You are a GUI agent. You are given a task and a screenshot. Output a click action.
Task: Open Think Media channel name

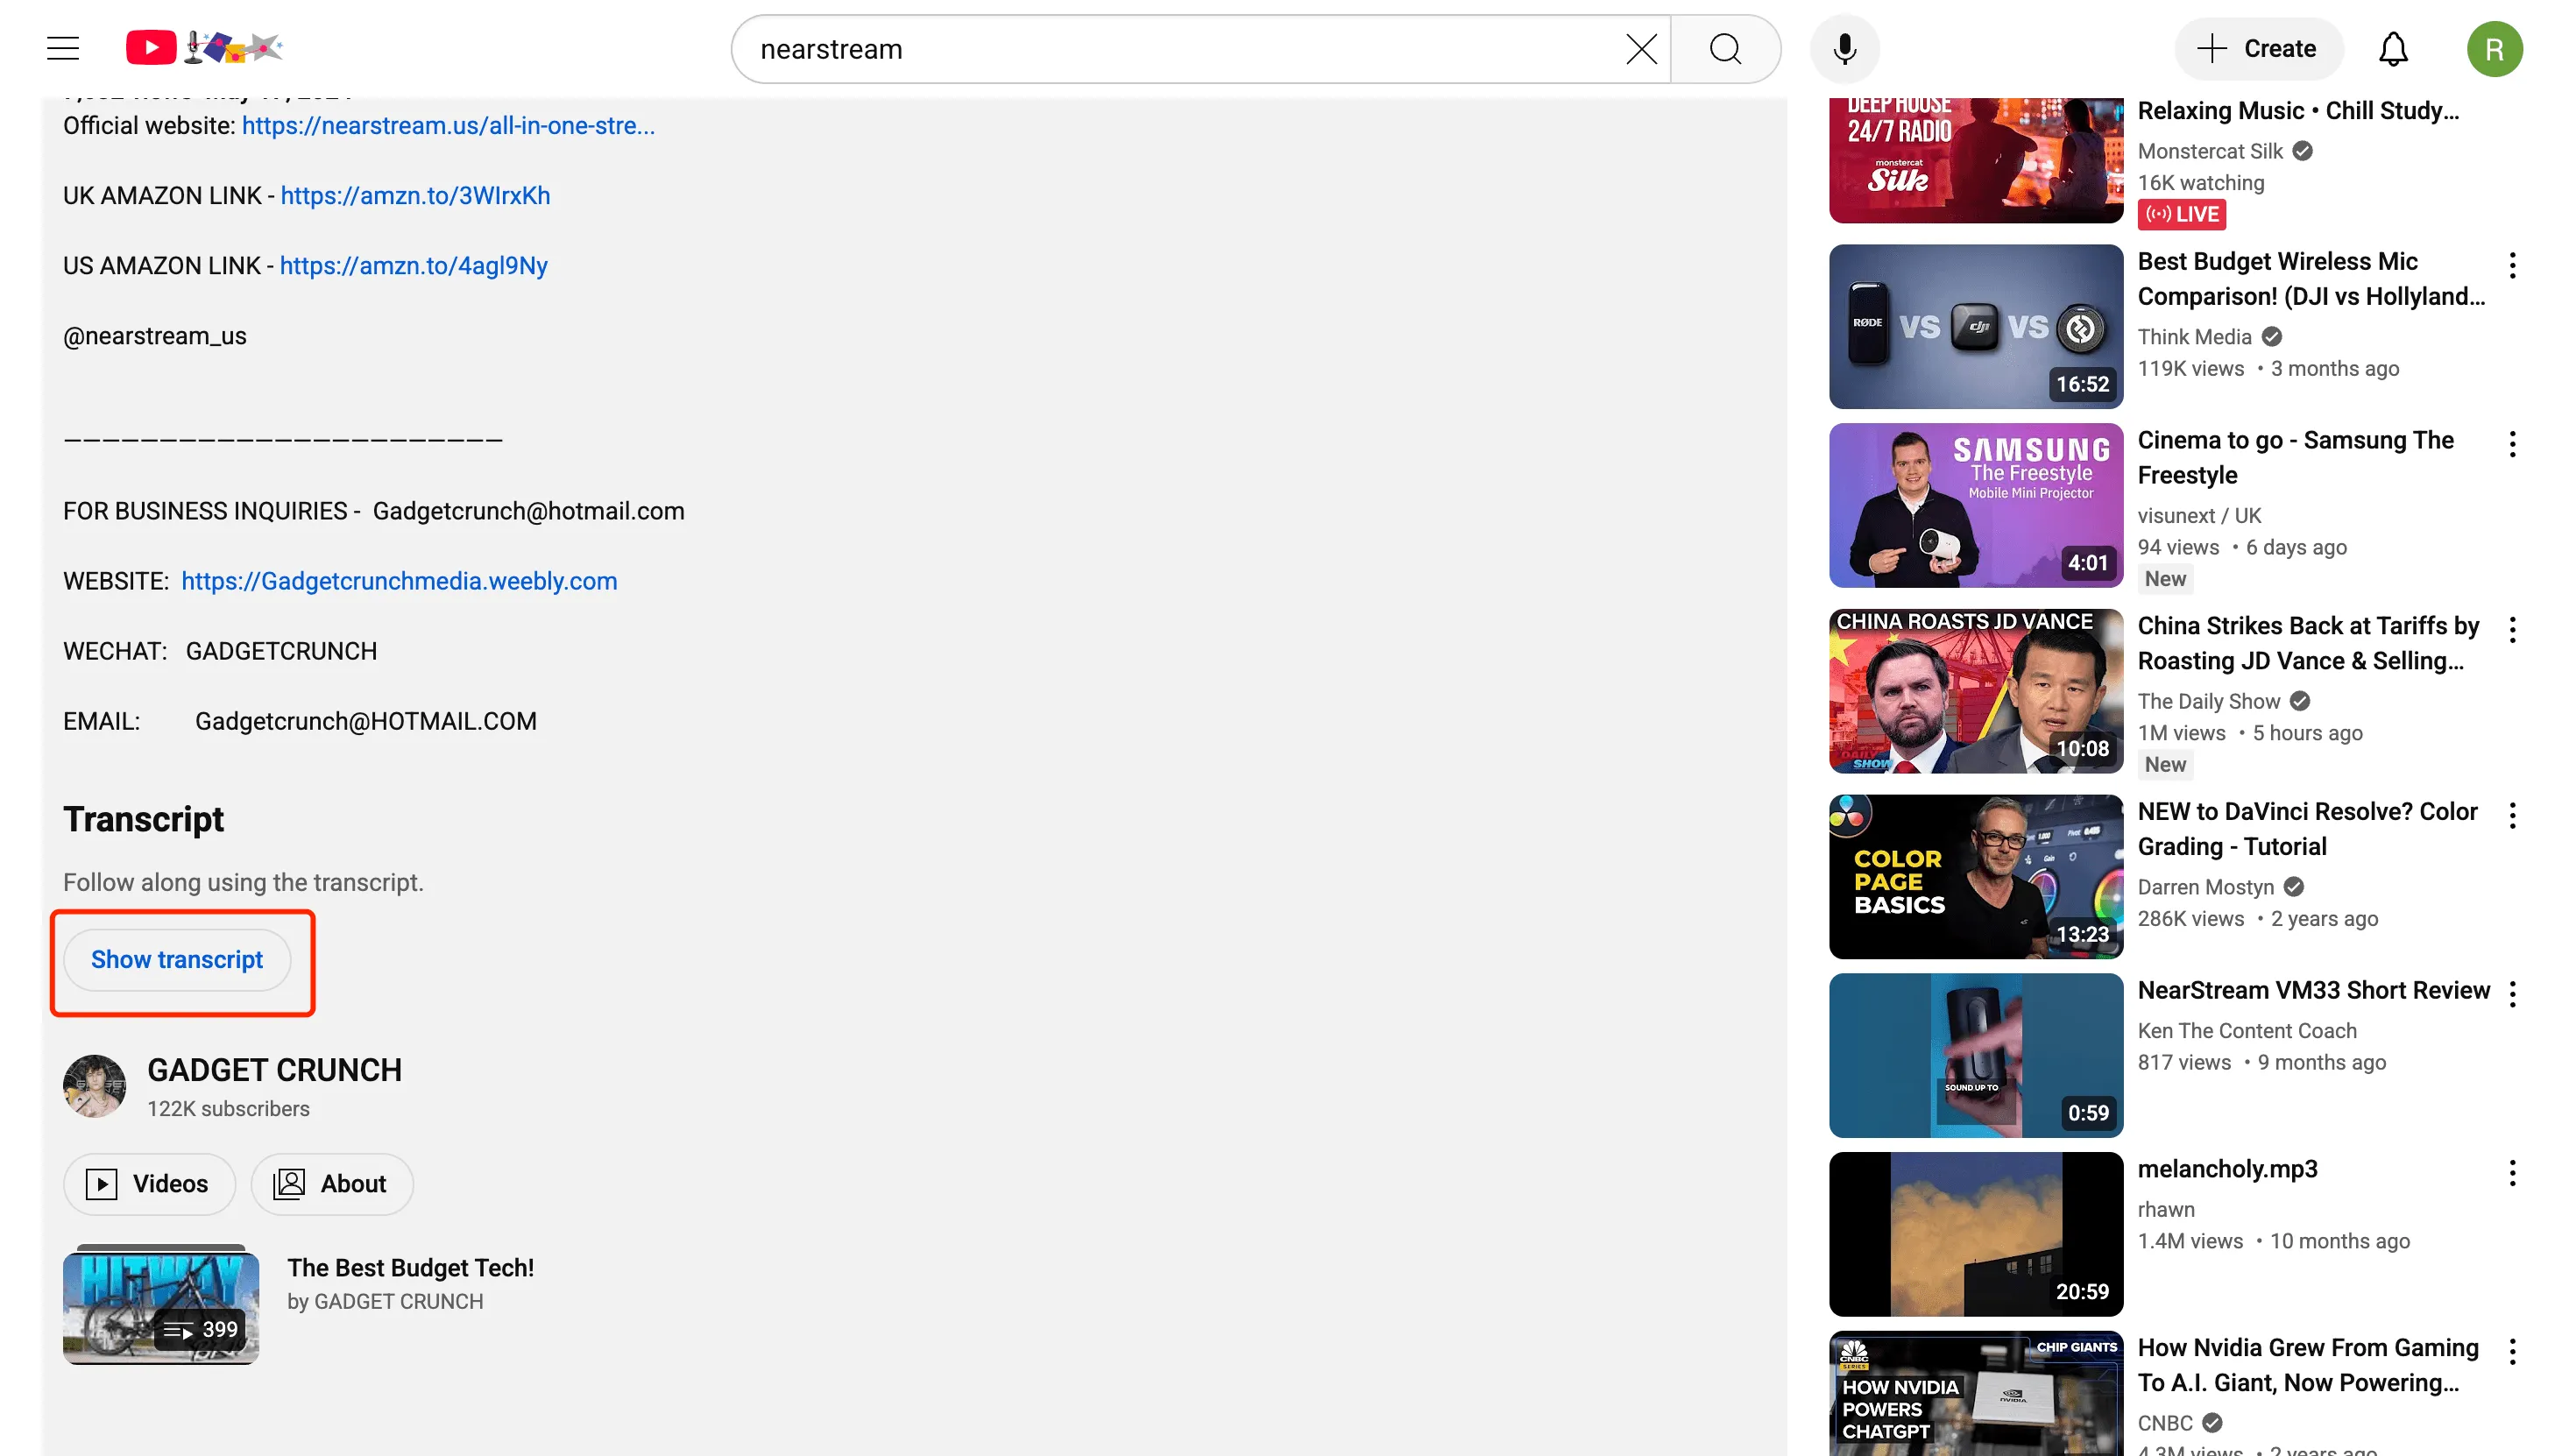(2194, 337)
